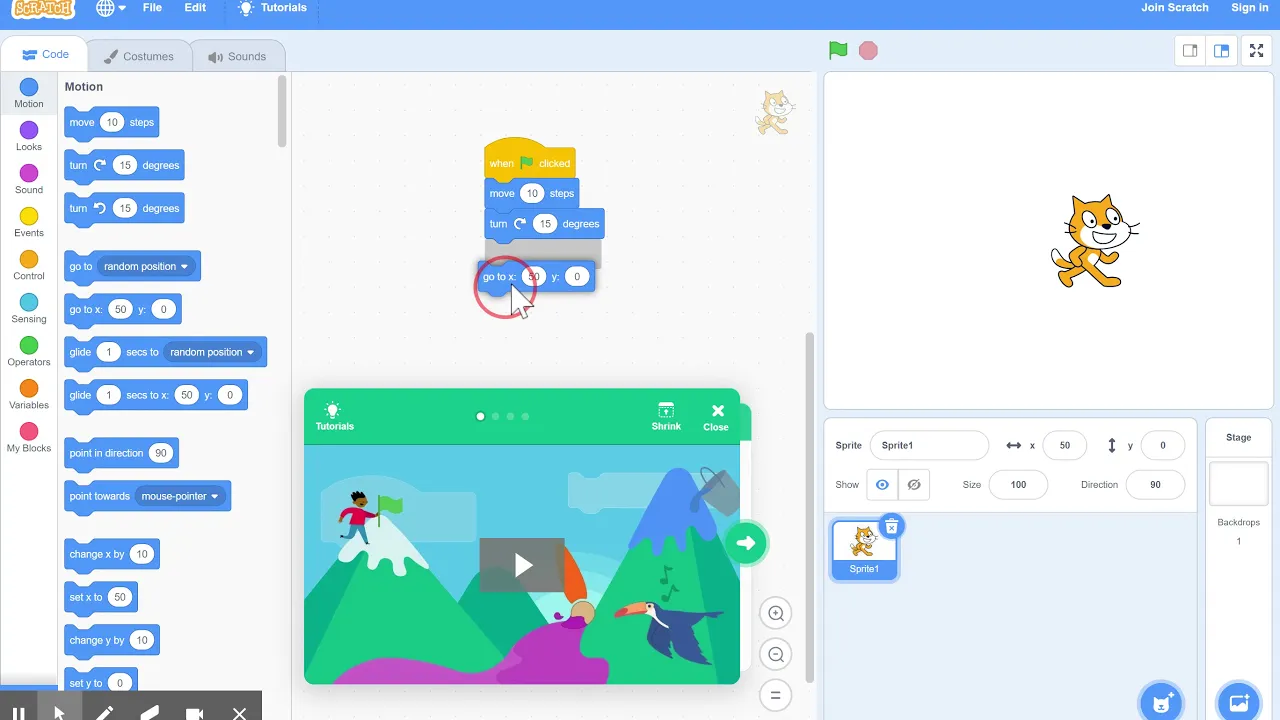The width and height of the screenshot is (1280, 720).
Task: Shrink the tutorial card
Action: (x=666, y=416)
